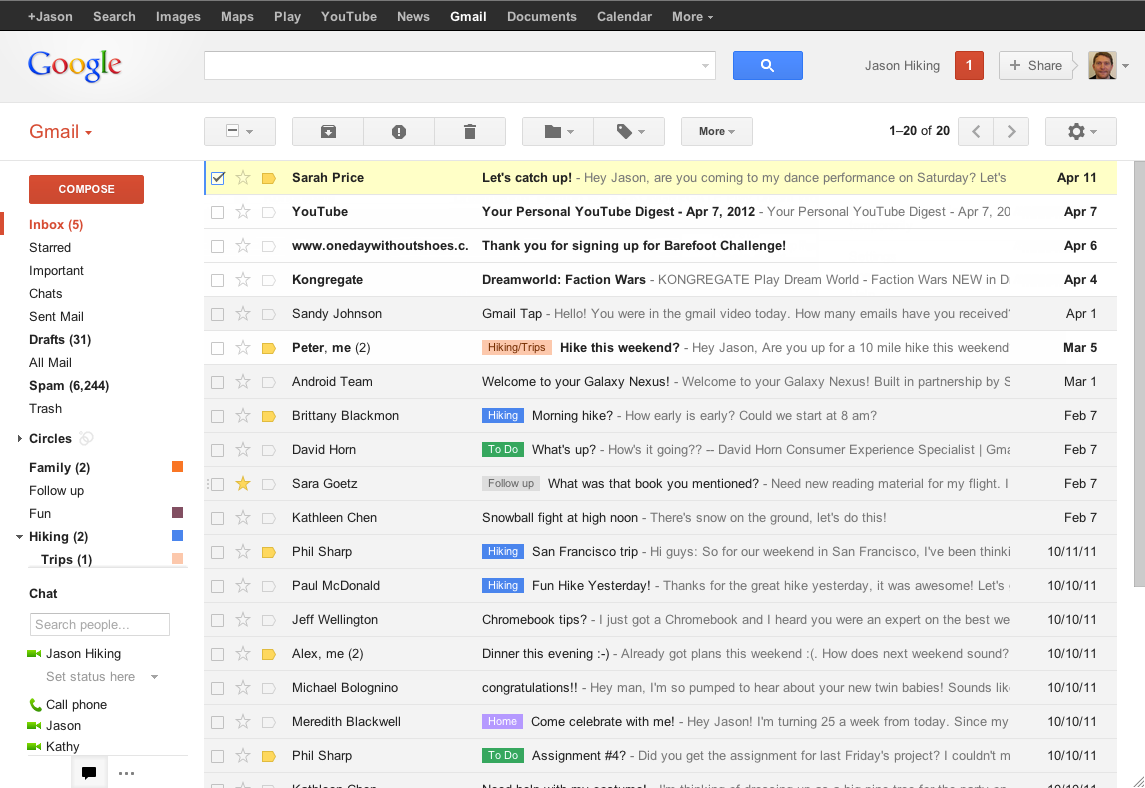The width and height of the screenshot is (1145, 788).
Task: Click the Google logo
Action: pyautogui.click(x=74, y=66)
